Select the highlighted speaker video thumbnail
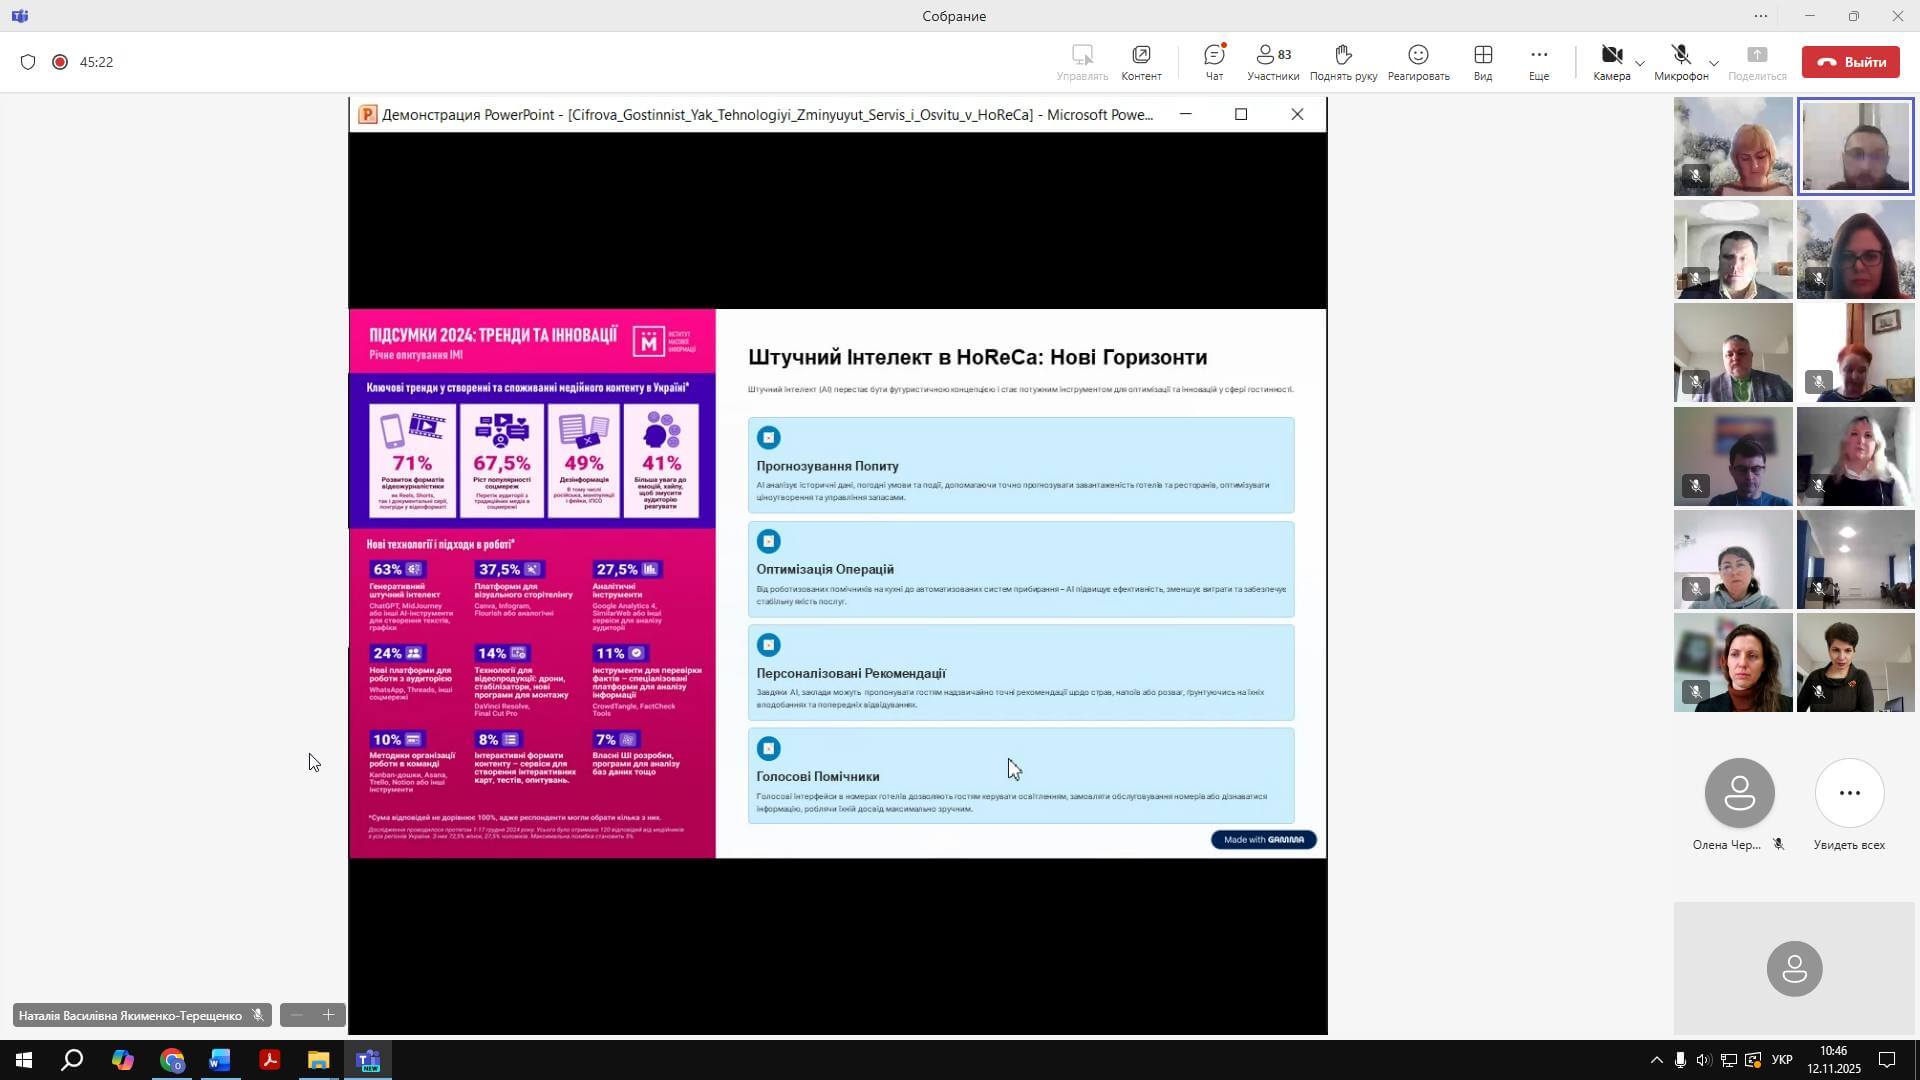 pyautogui.click(x=1855, y=146)
